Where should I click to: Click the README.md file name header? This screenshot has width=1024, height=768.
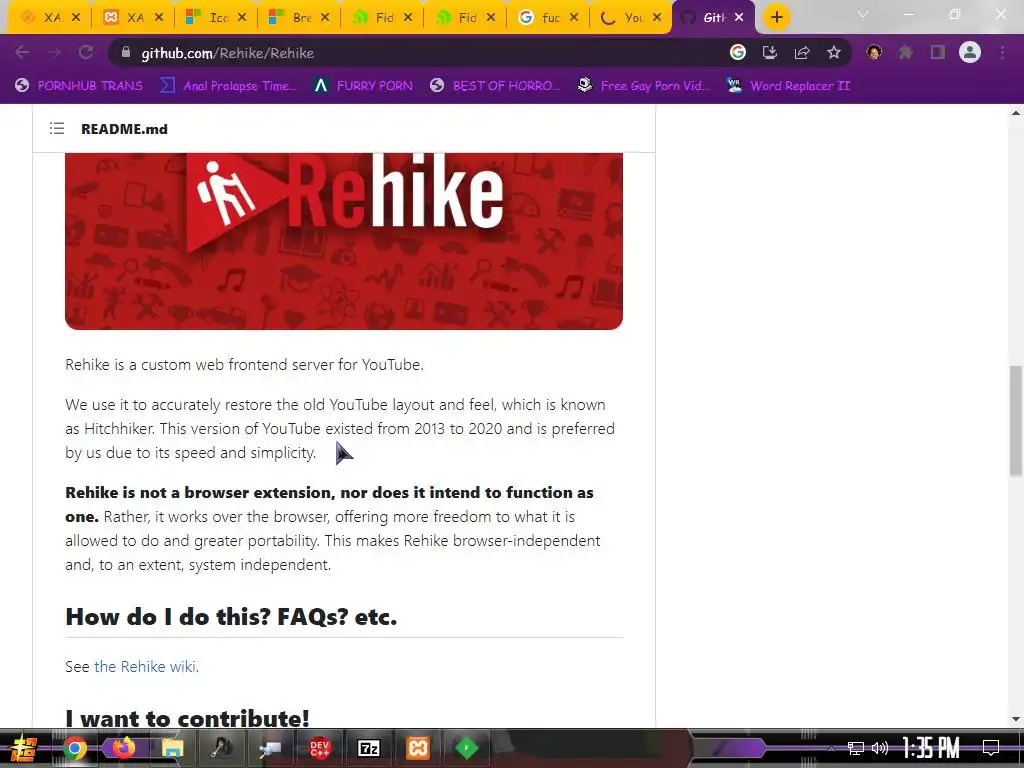click(124, 129)
